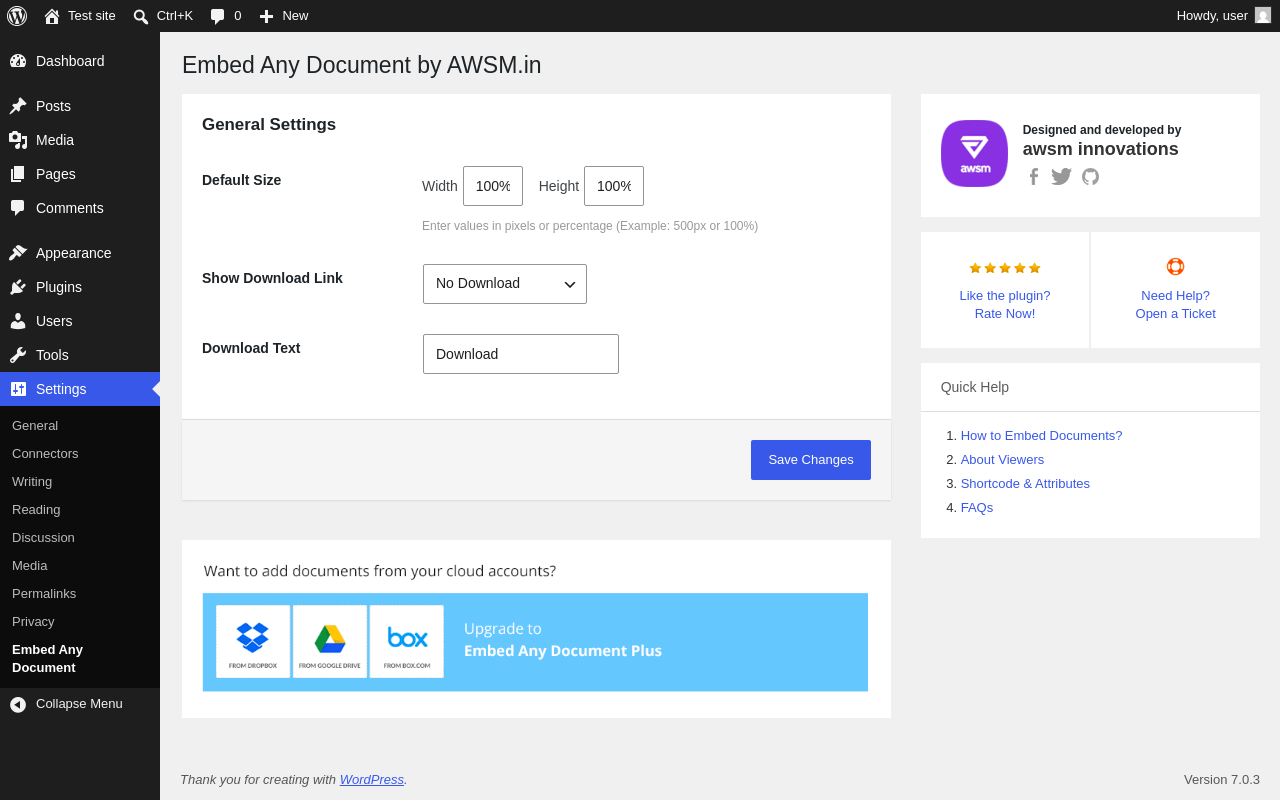Click the size hint text about pixels
The image size is (1280, 800).
coord(590,226)
